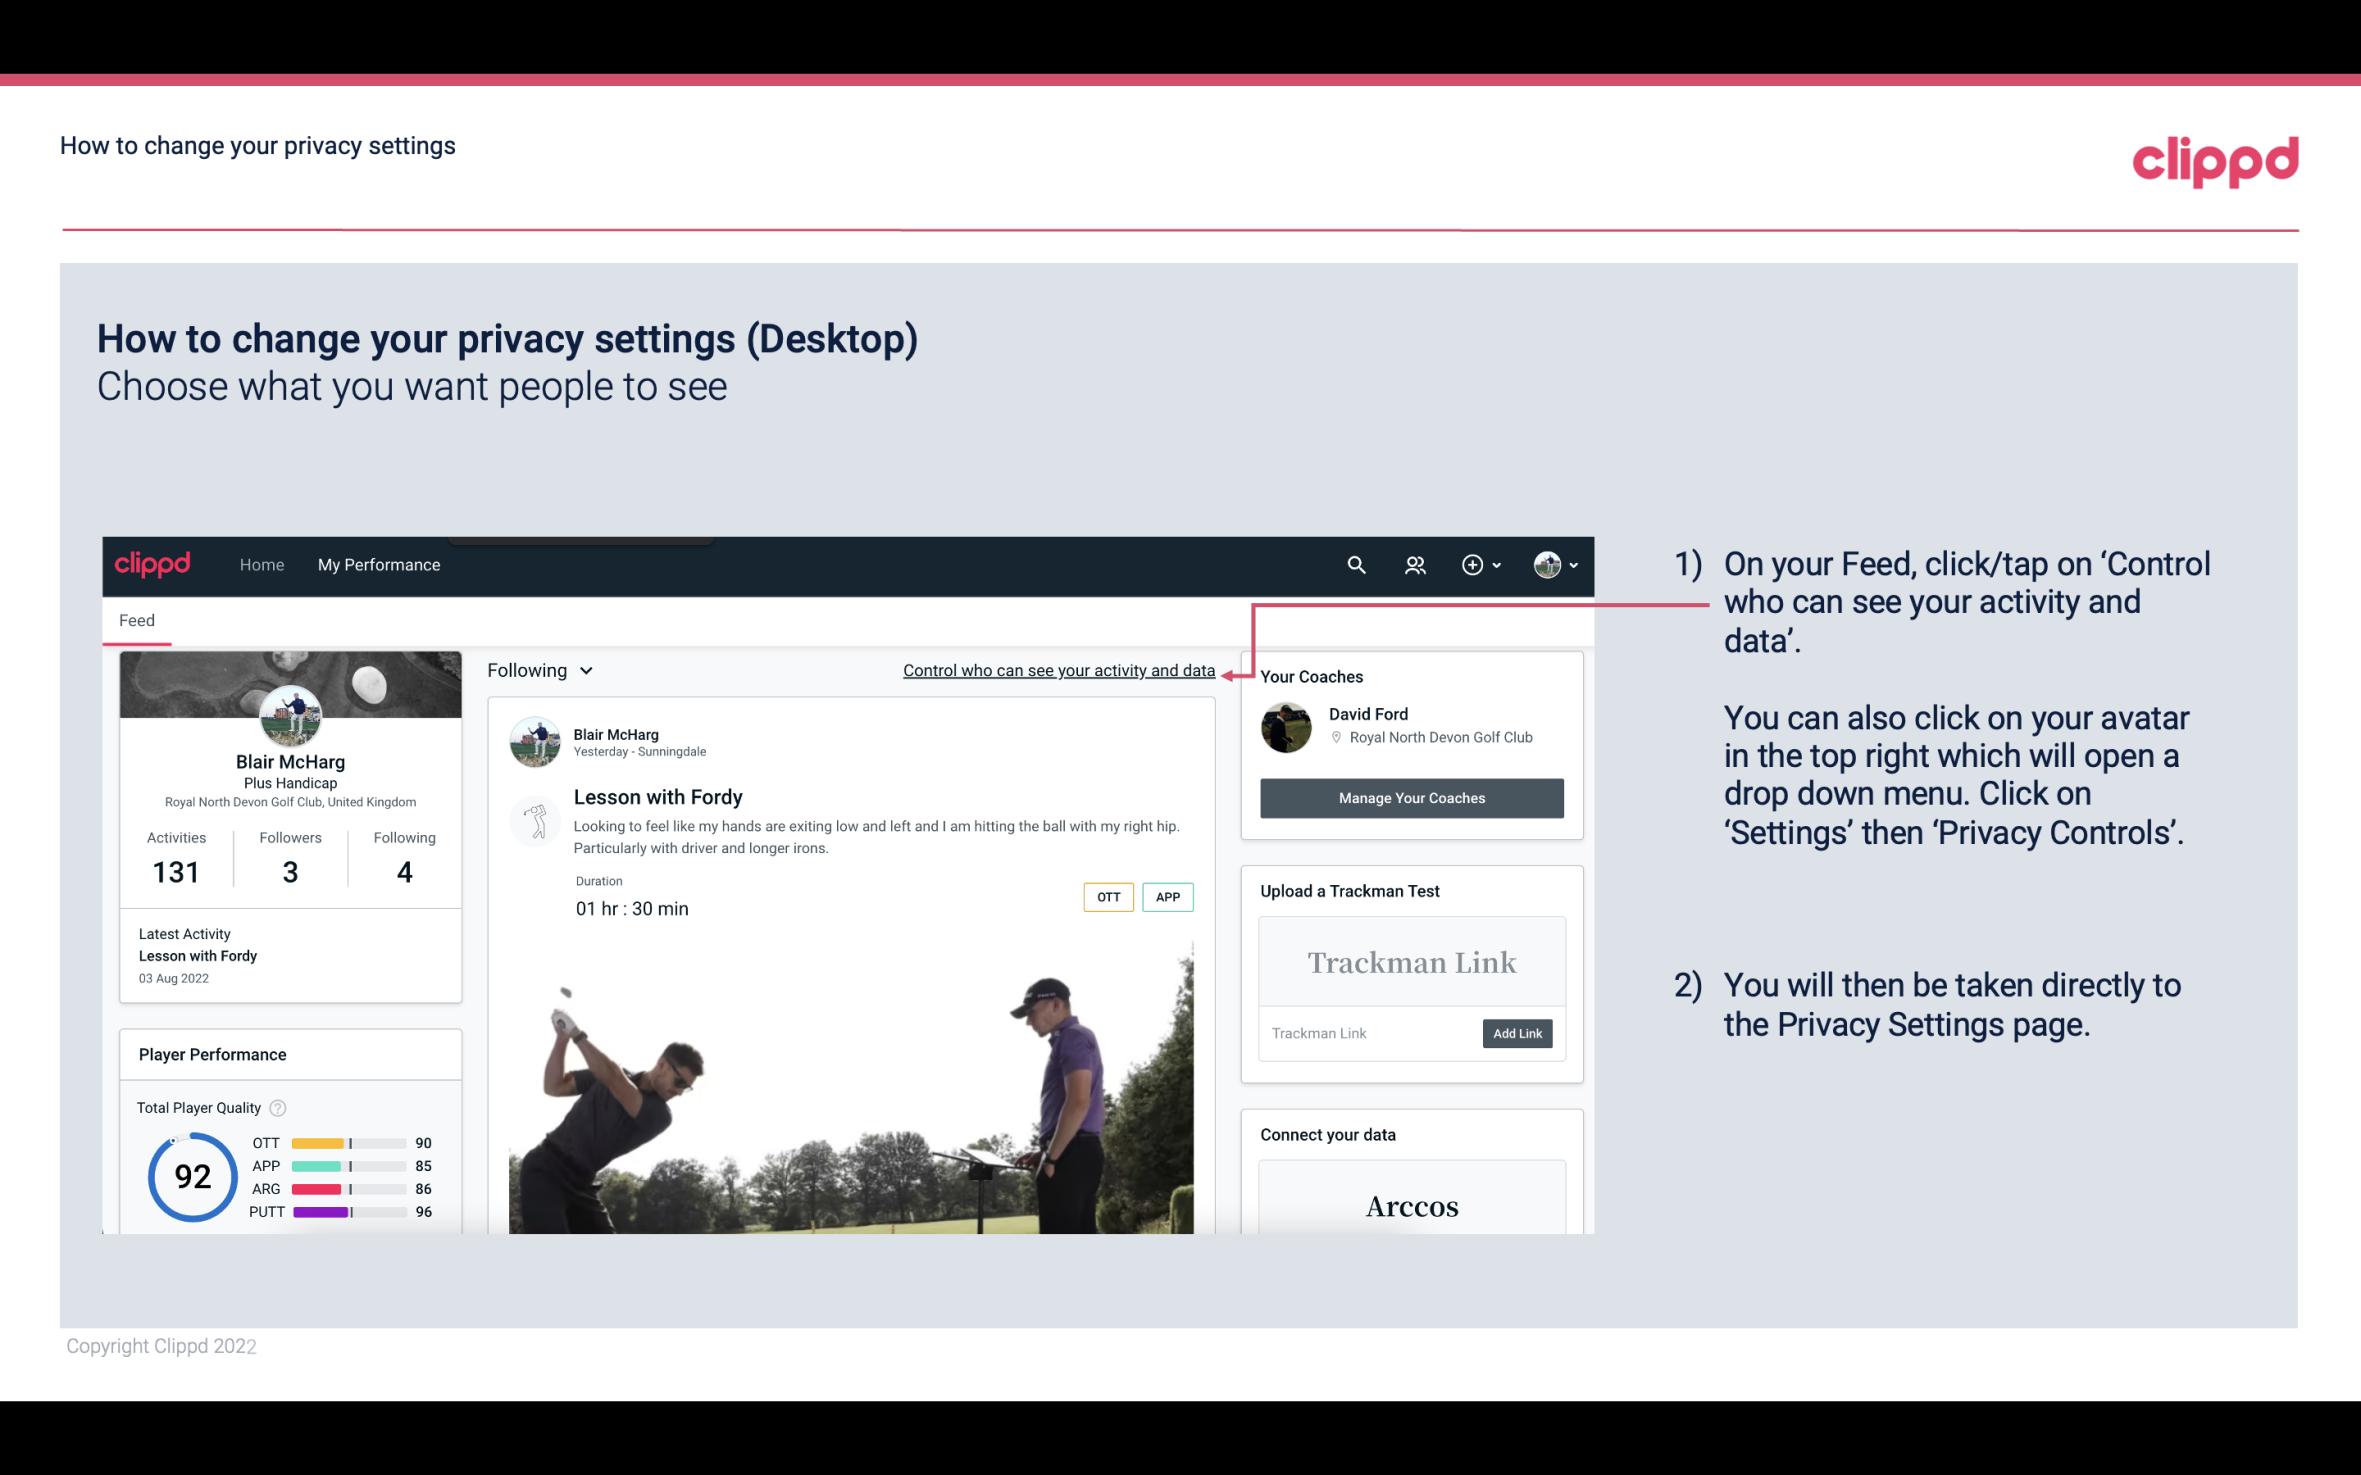Click the Player Quality info icon
2361x1475 pixels.
coord(277,1106)
